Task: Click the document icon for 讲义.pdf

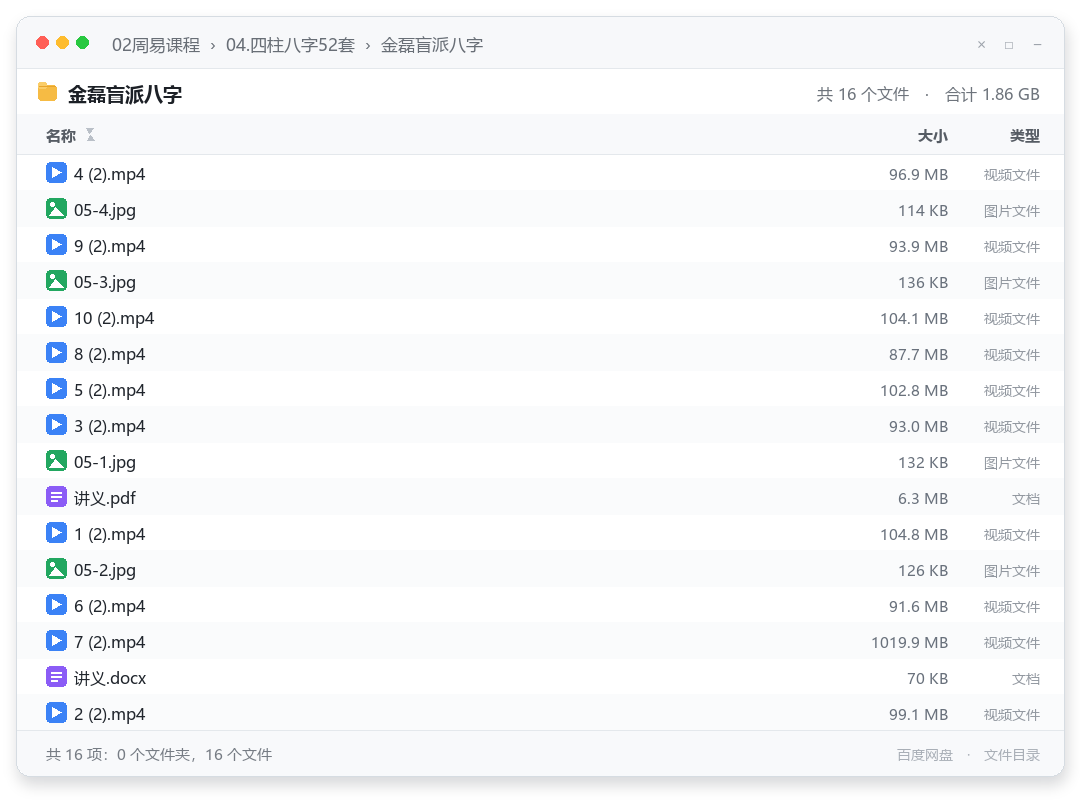Action: pyautogui.click(x=56, y=497)
